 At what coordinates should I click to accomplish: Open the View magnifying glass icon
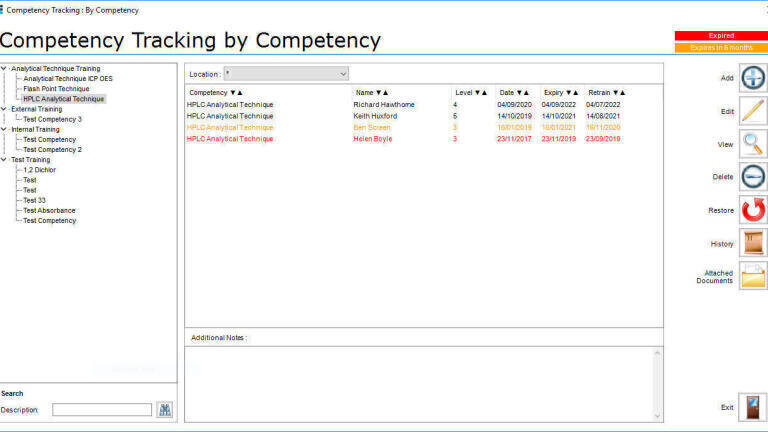point(753,144)
